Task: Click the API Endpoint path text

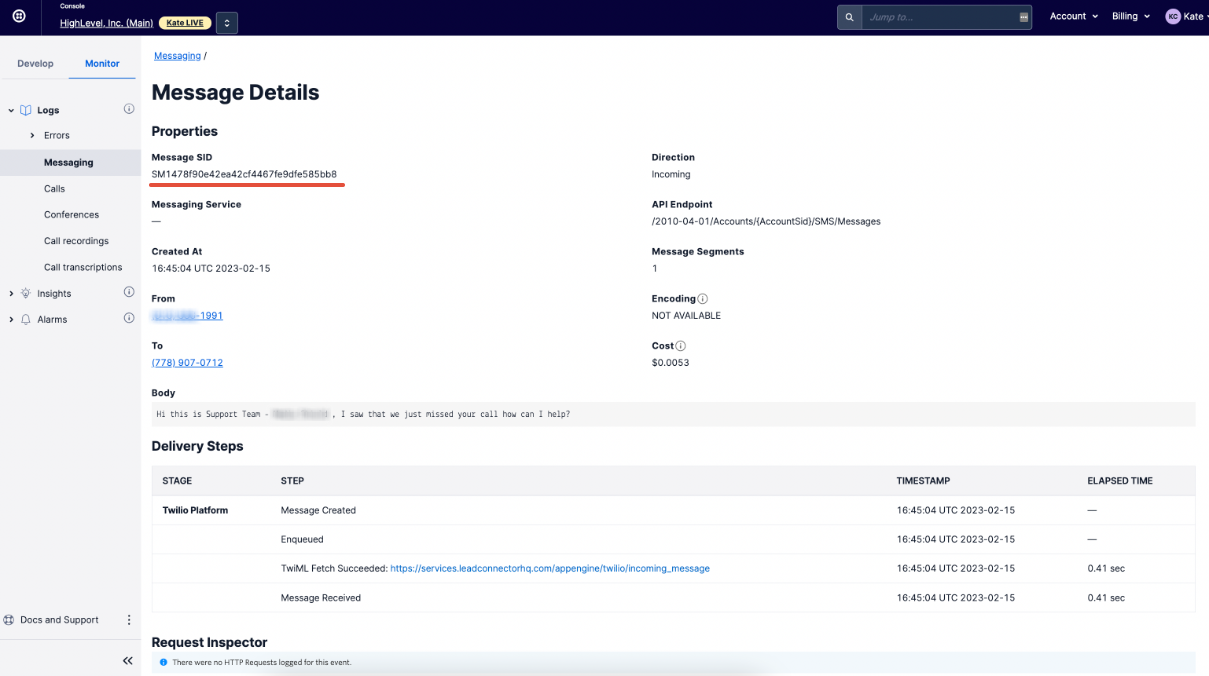Action: 766,221
